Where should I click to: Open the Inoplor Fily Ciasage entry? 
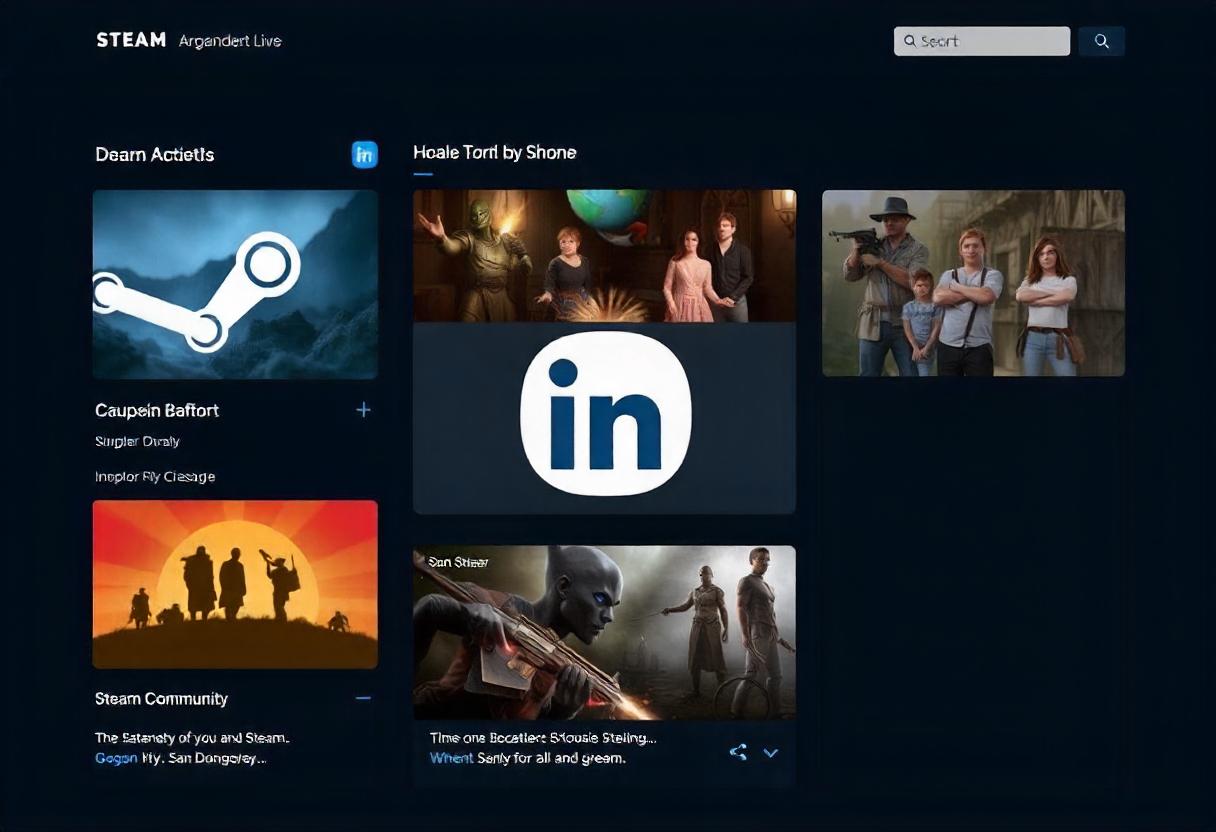(x=155, y=476)
